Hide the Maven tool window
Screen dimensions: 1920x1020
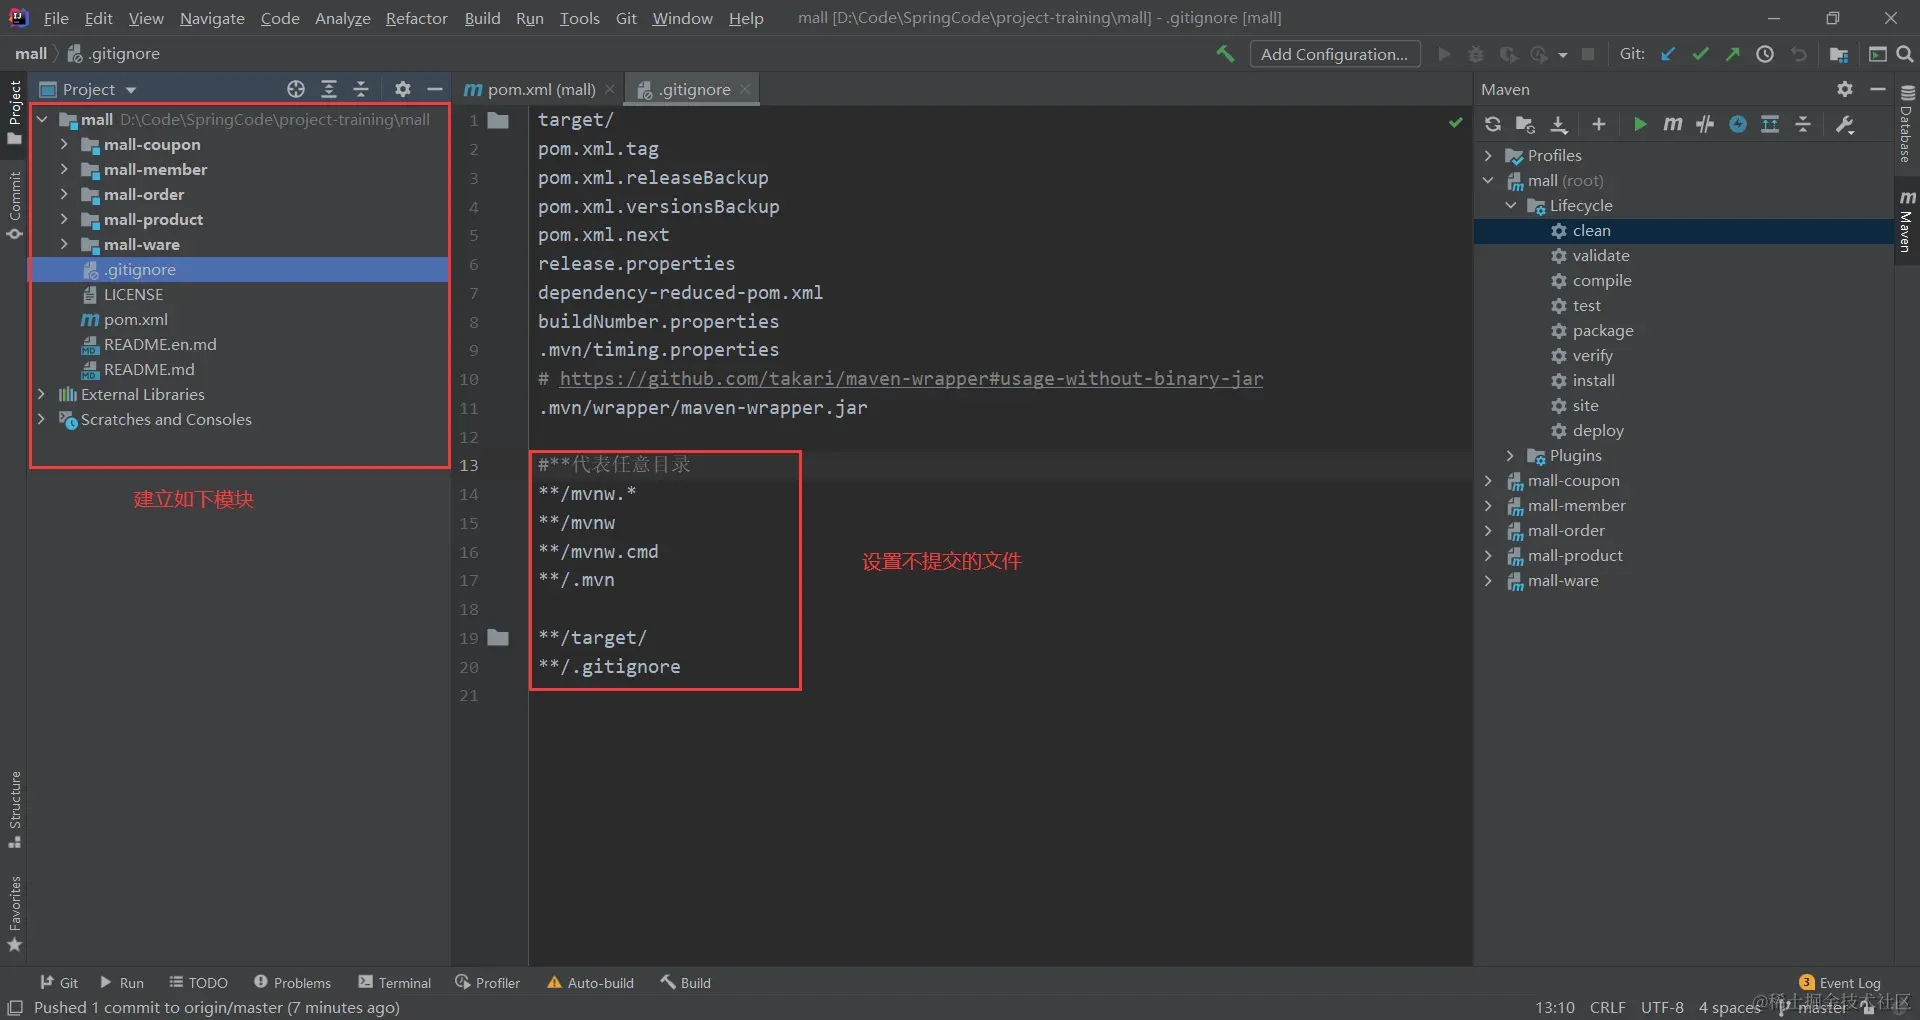click(1878, 89)
